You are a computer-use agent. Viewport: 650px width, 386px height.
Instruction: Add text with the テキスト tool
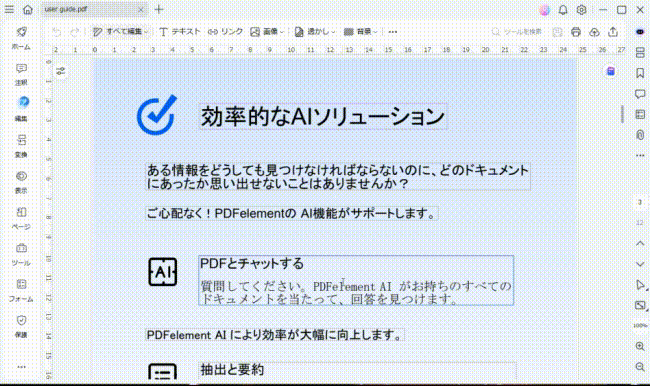pyautogui.click(x=179, y=32)
